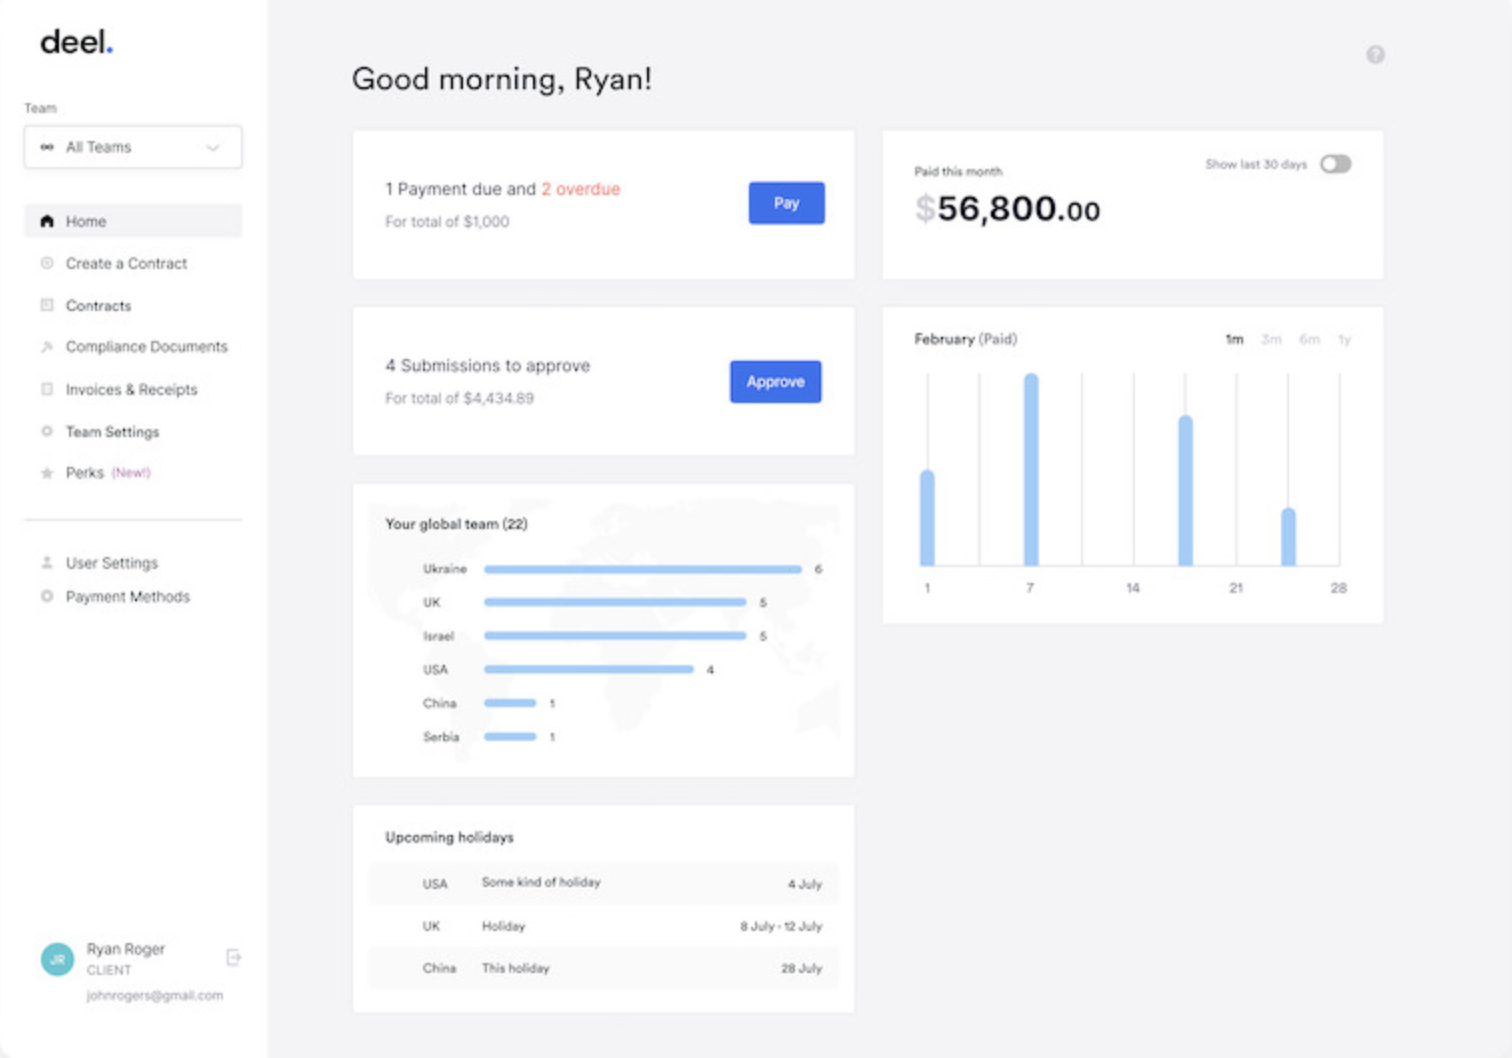Image resolution: width=1512 pixels, height=1058 pixels.
Task: Open Payment Methods menu item
Action: pos(128,596)
